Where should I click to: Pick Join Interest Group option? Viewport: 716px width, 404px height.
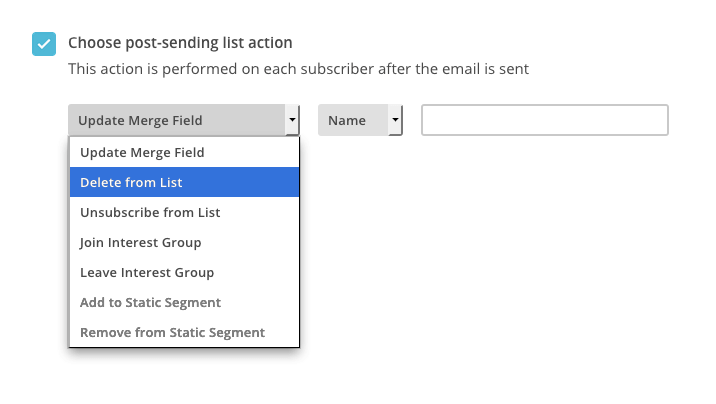coord(184,242)
